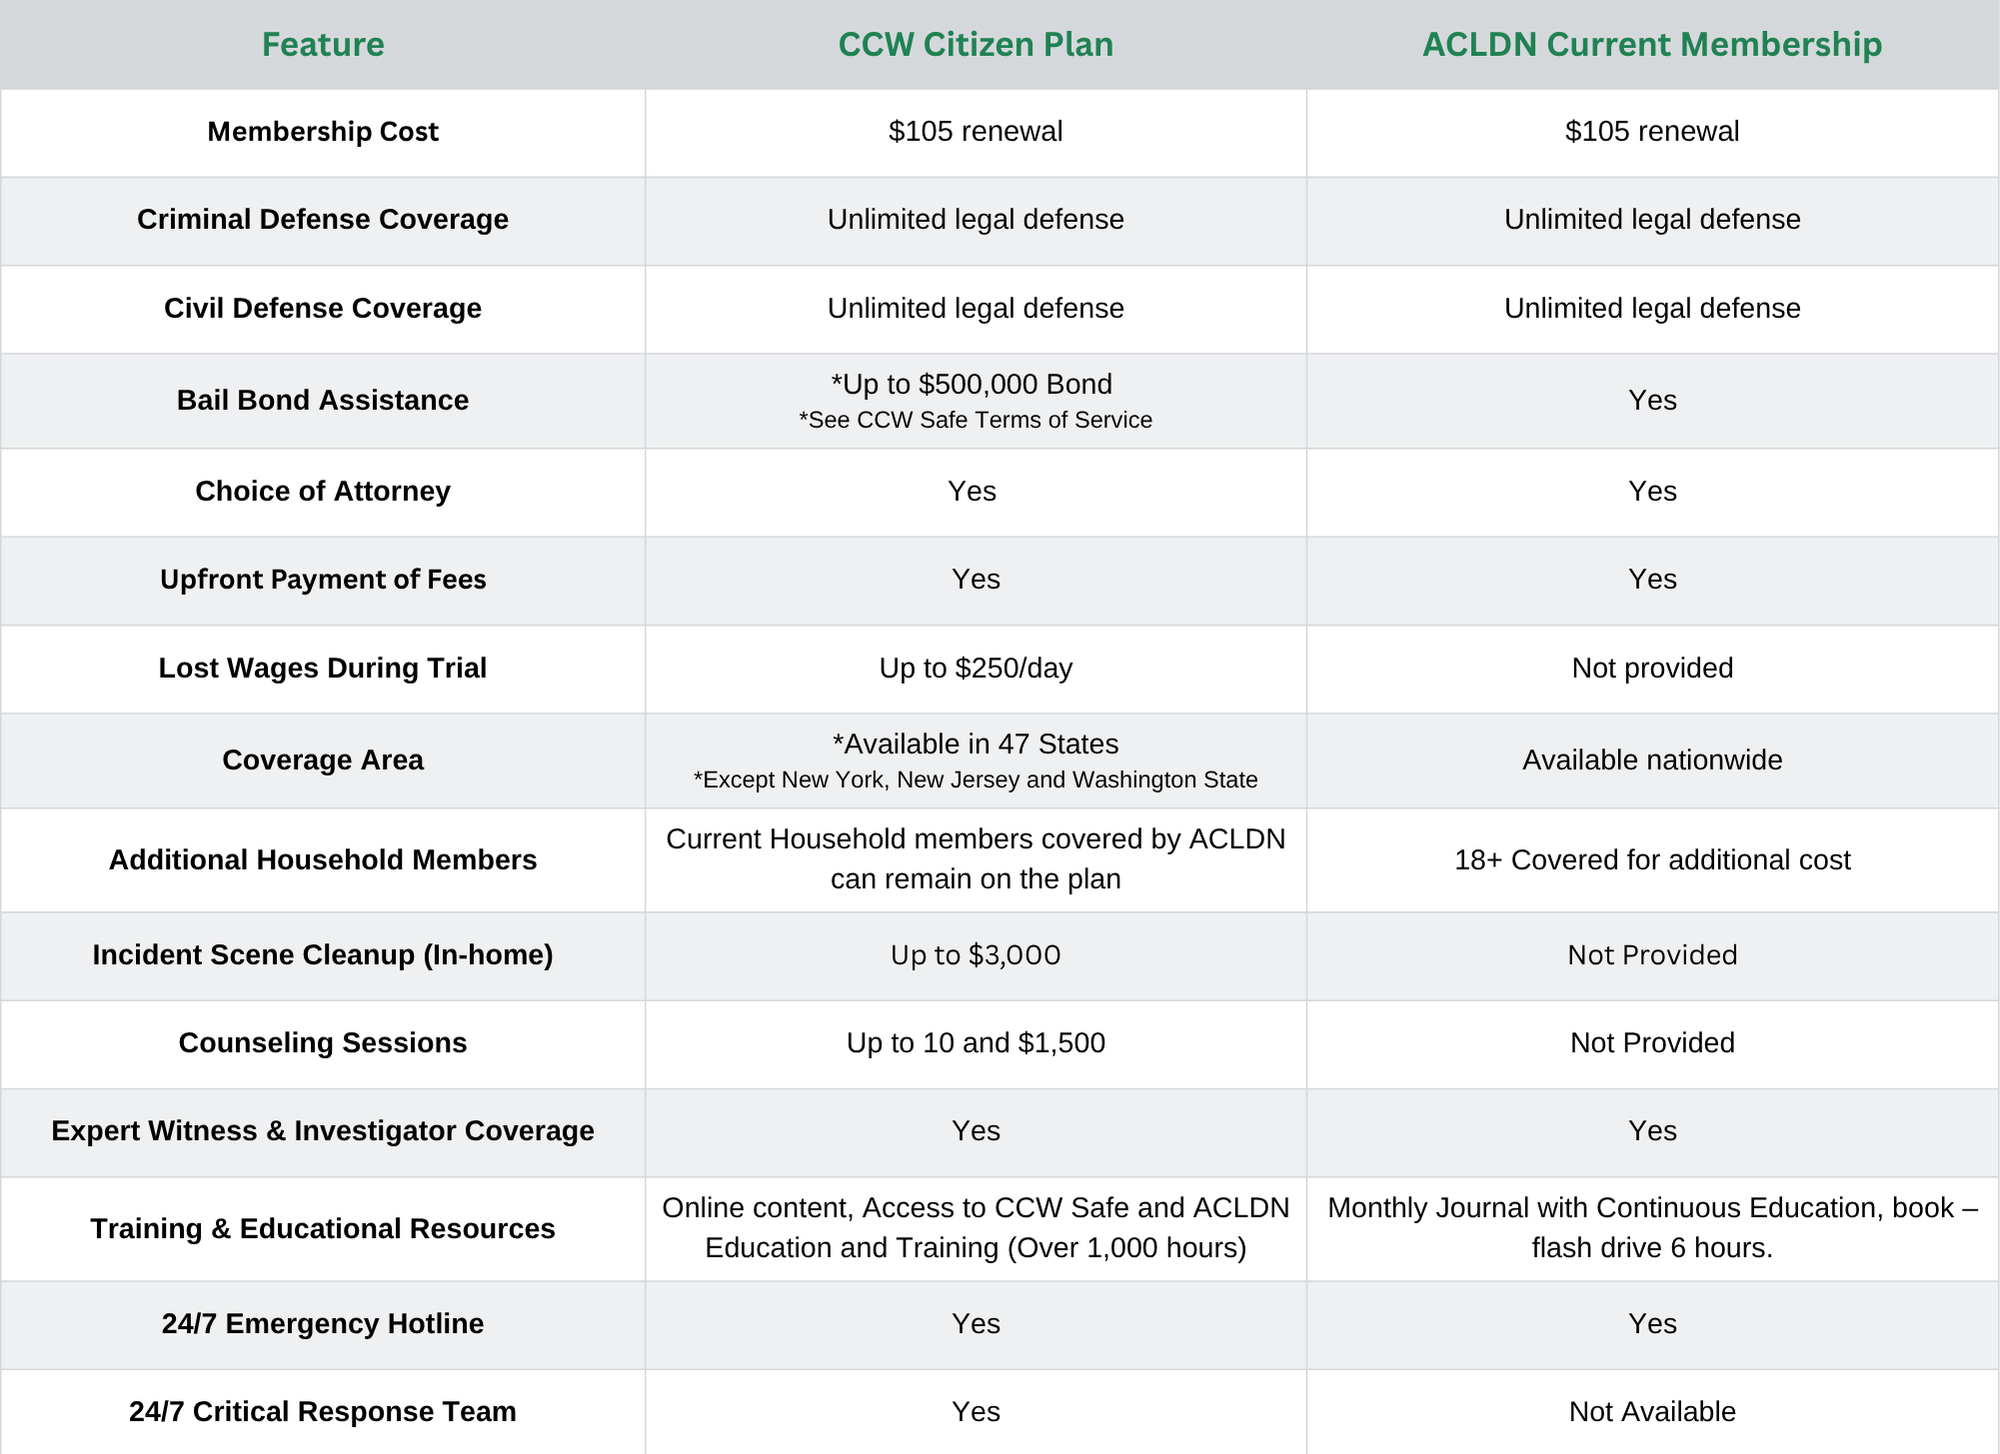Screen dimensions: 2000x1454
Task: Select the Available nationwide cell
Action: pyautogui.click(x=1651, y=760)
